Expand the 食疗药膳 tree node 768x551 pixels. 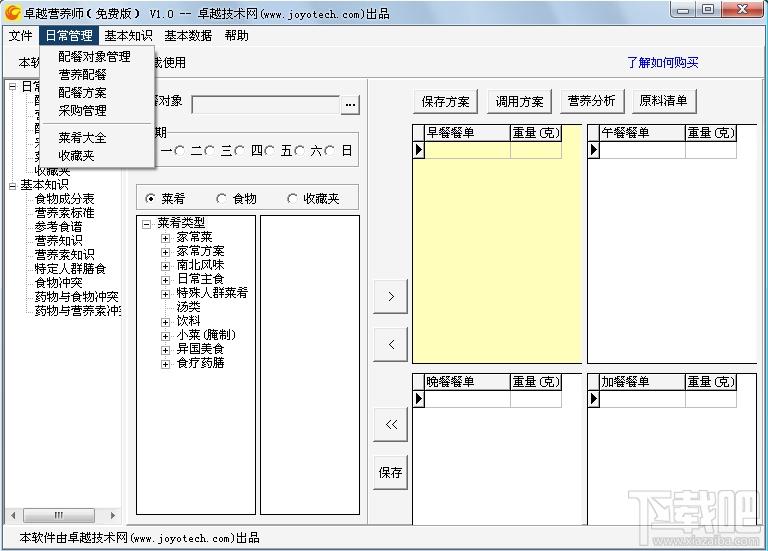coord(166,364)
